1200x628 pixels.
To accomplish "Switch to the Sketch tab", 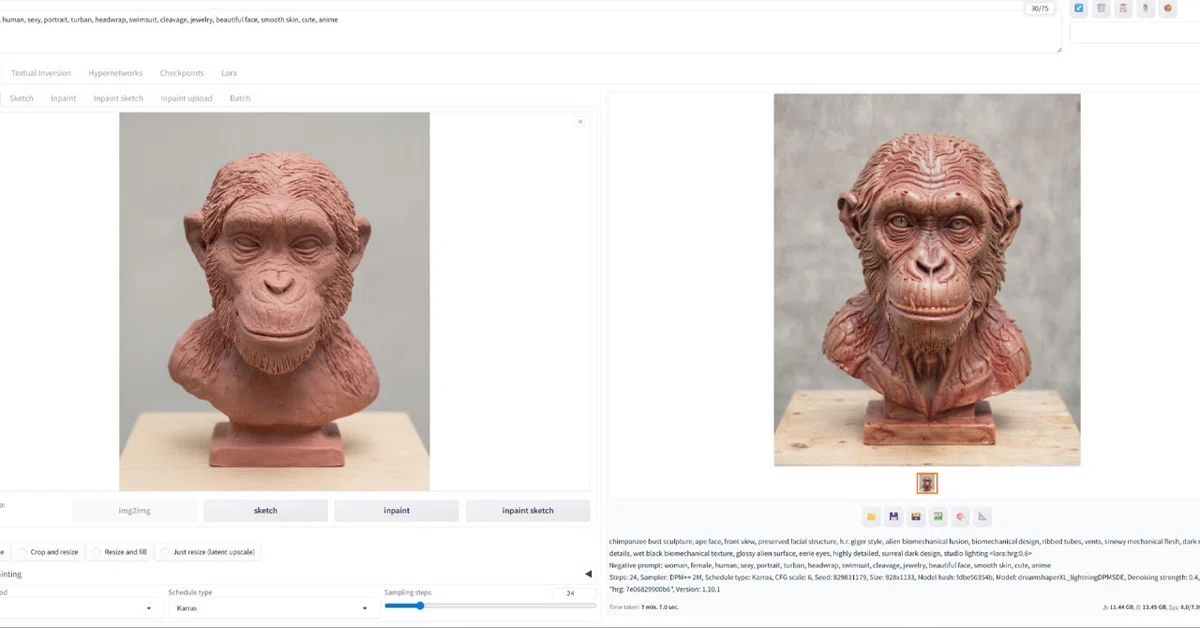I will (22, 98).
